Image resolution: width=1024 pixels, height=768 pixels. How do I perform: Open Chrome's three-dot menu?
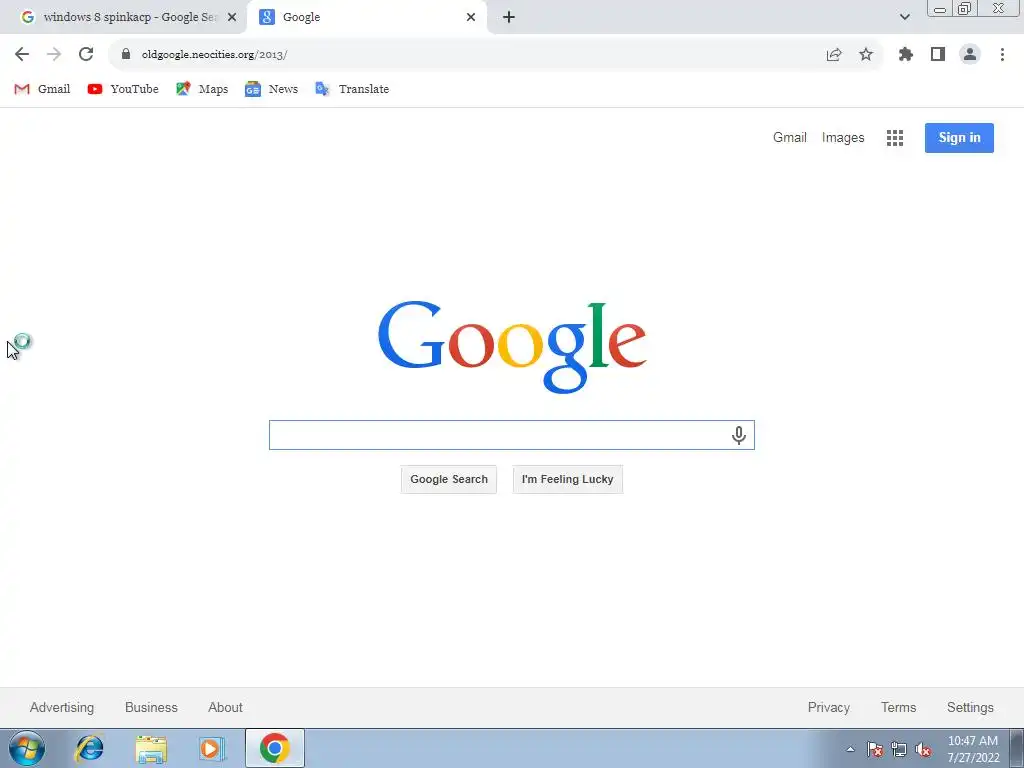(x=1002, y=54)
